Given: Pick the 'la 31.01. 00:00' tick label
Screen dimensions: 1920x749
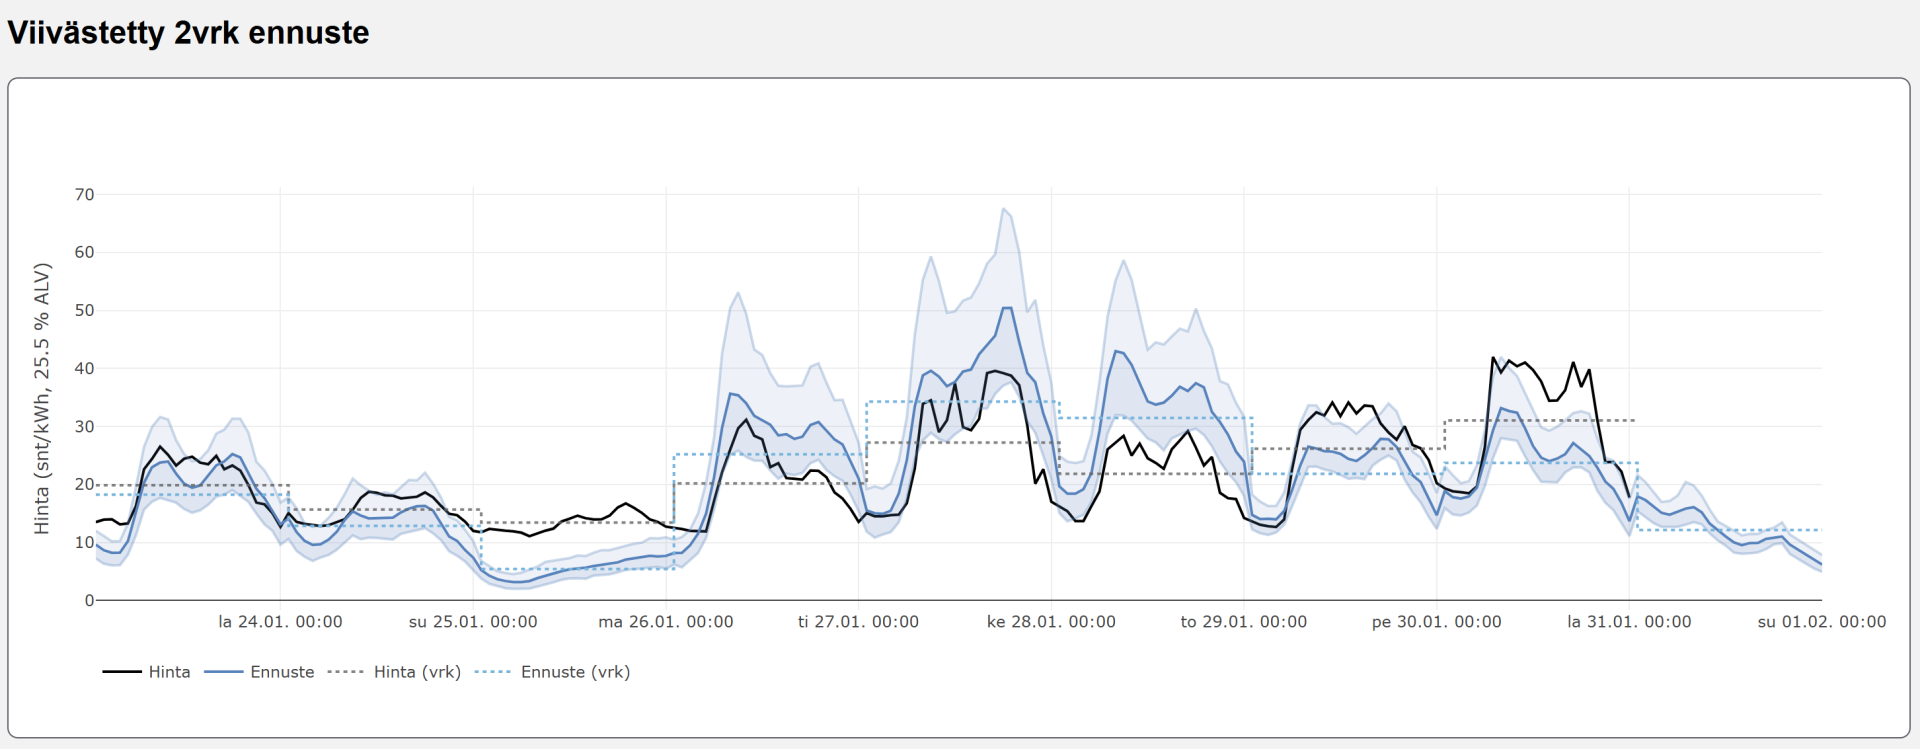Looking at the screenshot, I should click(1629, 622).
